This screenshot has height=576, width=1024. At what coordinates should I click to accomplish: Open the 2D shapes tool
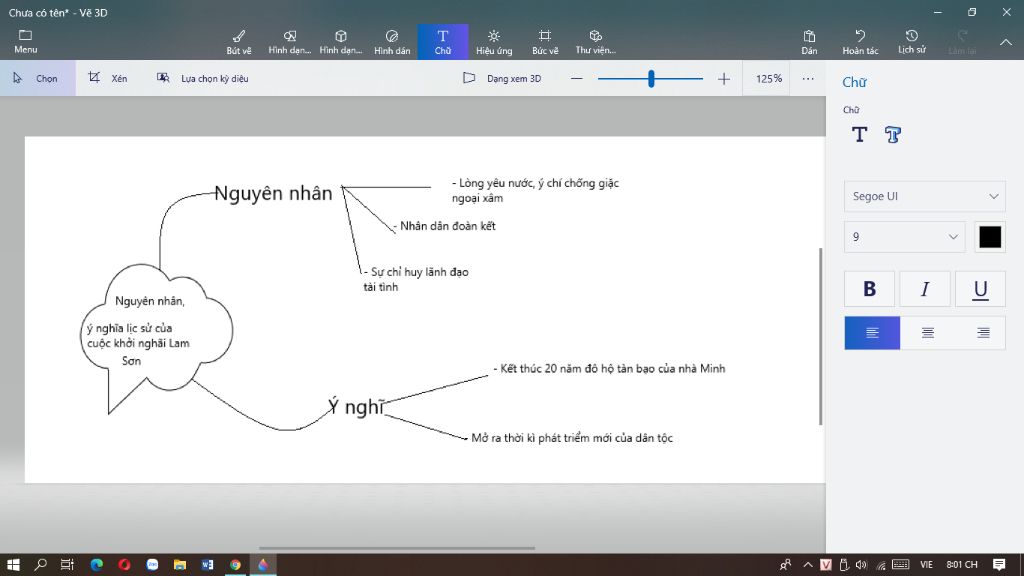pyautogui.click(x=289, y=42)
